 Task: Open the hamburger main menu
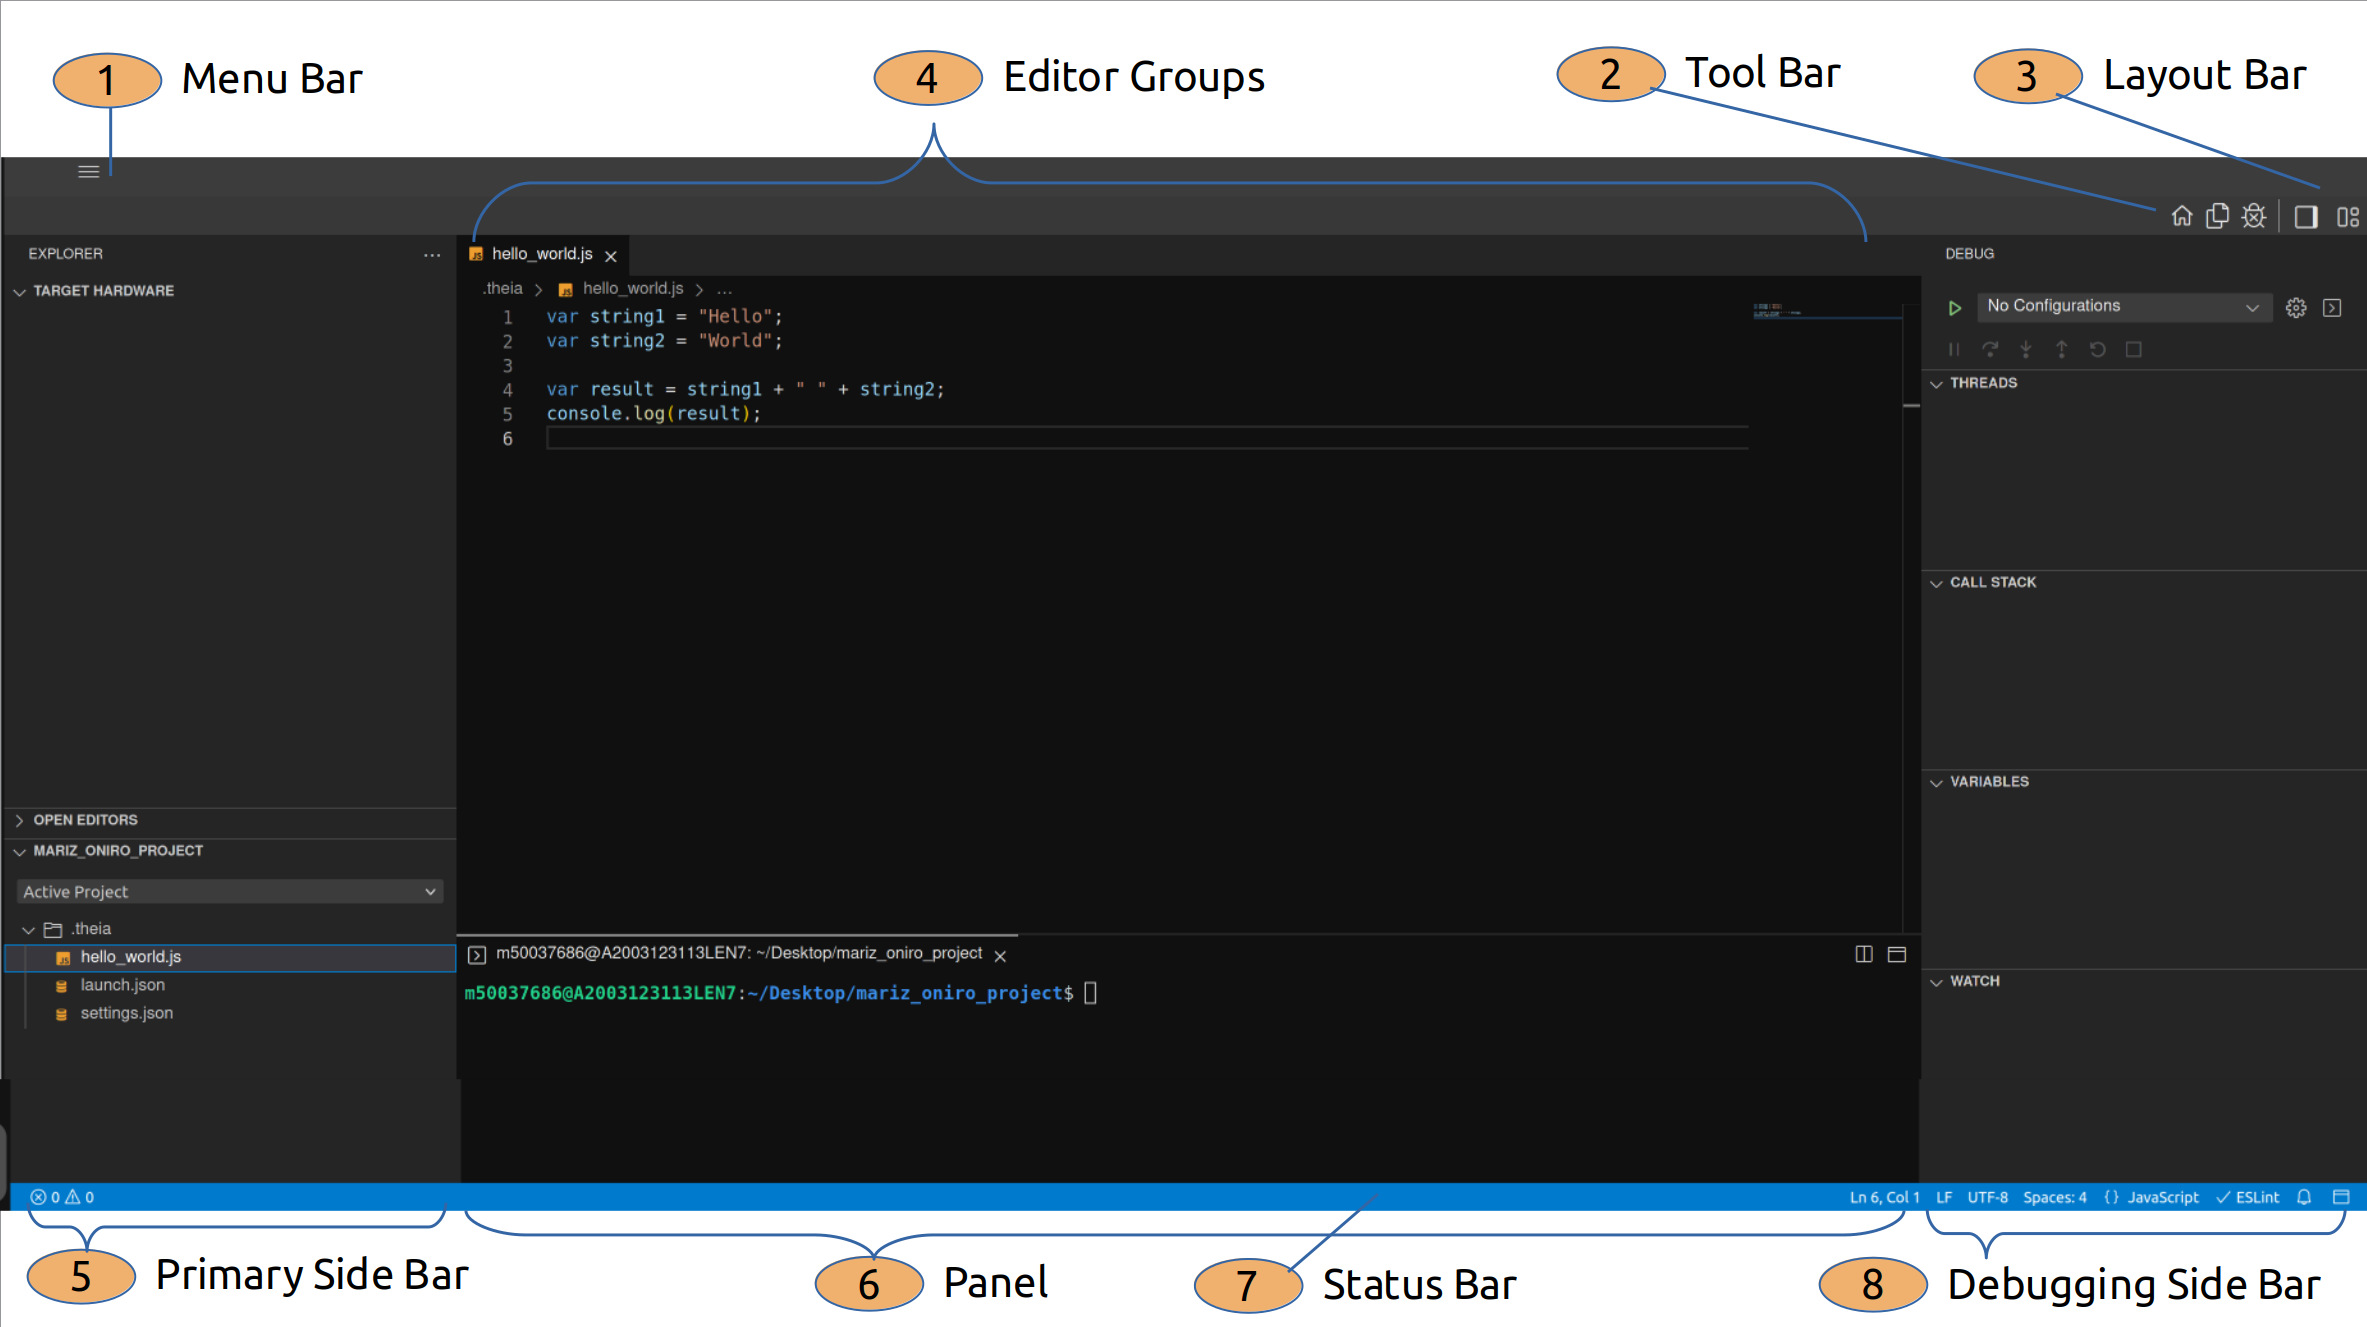88,171
